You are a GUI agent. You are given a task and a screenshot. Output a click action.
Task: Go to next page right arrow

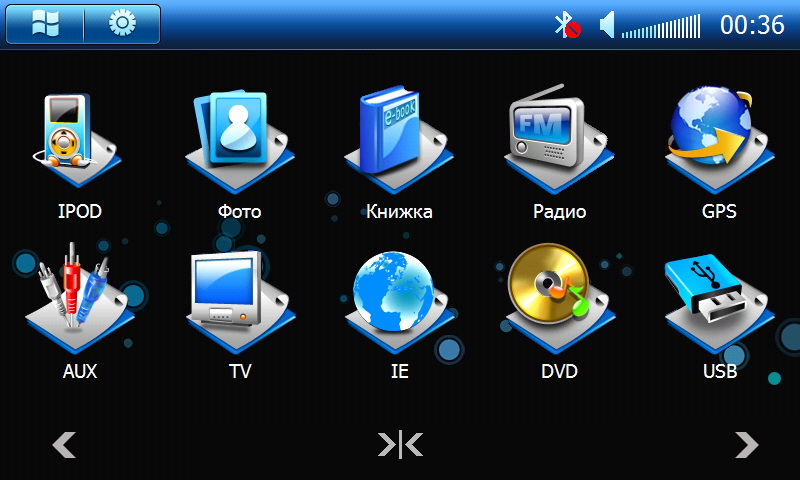pyautogui.click(x=746, y=444)
